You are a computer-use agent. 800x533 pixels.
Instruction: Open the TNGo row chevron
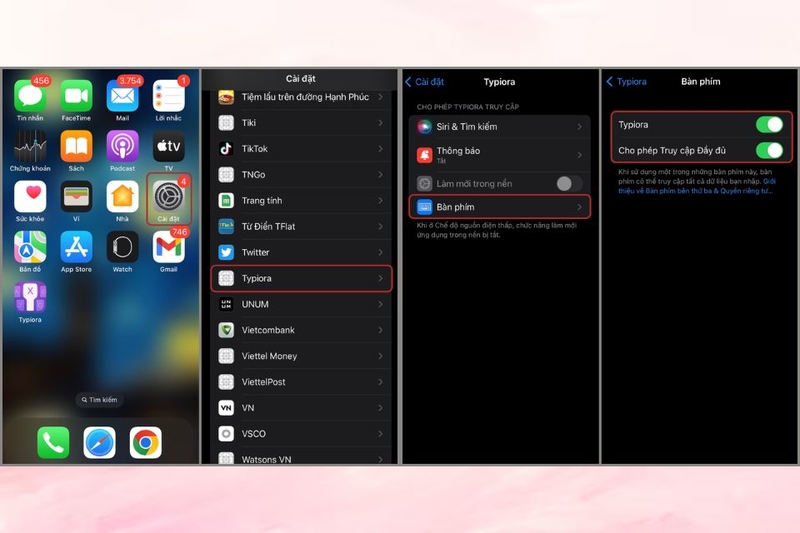pos(381,174)
